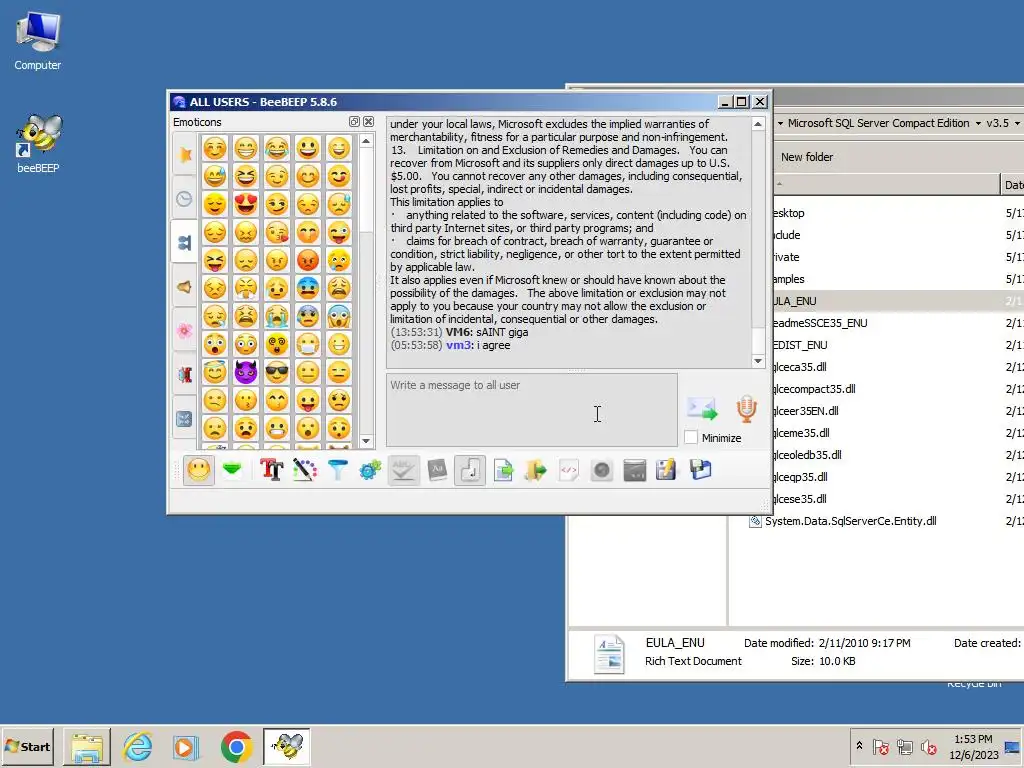This screenshot has height=768, width=1024.
Task: Insert the dizzy spiral-eyes emoji
Action: pyautogui.click(x=277, y=344)
